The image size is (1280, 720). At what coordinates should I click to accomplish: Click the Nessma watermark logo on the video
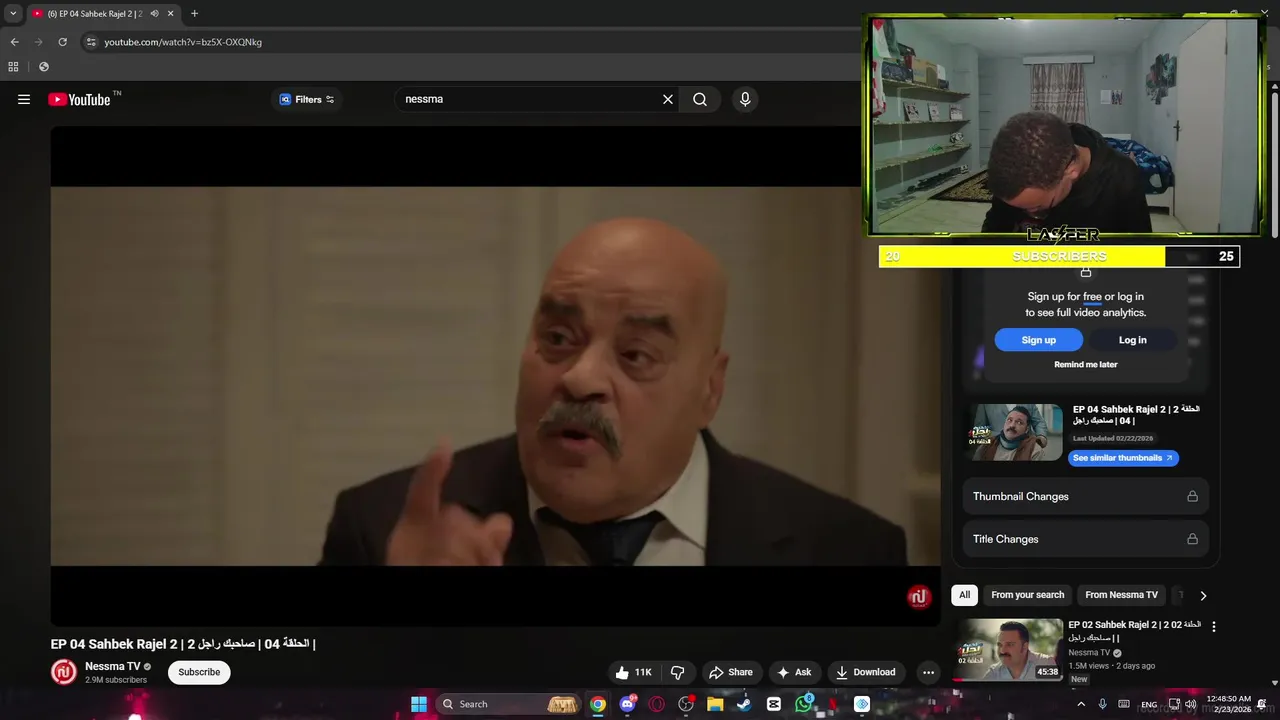point(919,597)
